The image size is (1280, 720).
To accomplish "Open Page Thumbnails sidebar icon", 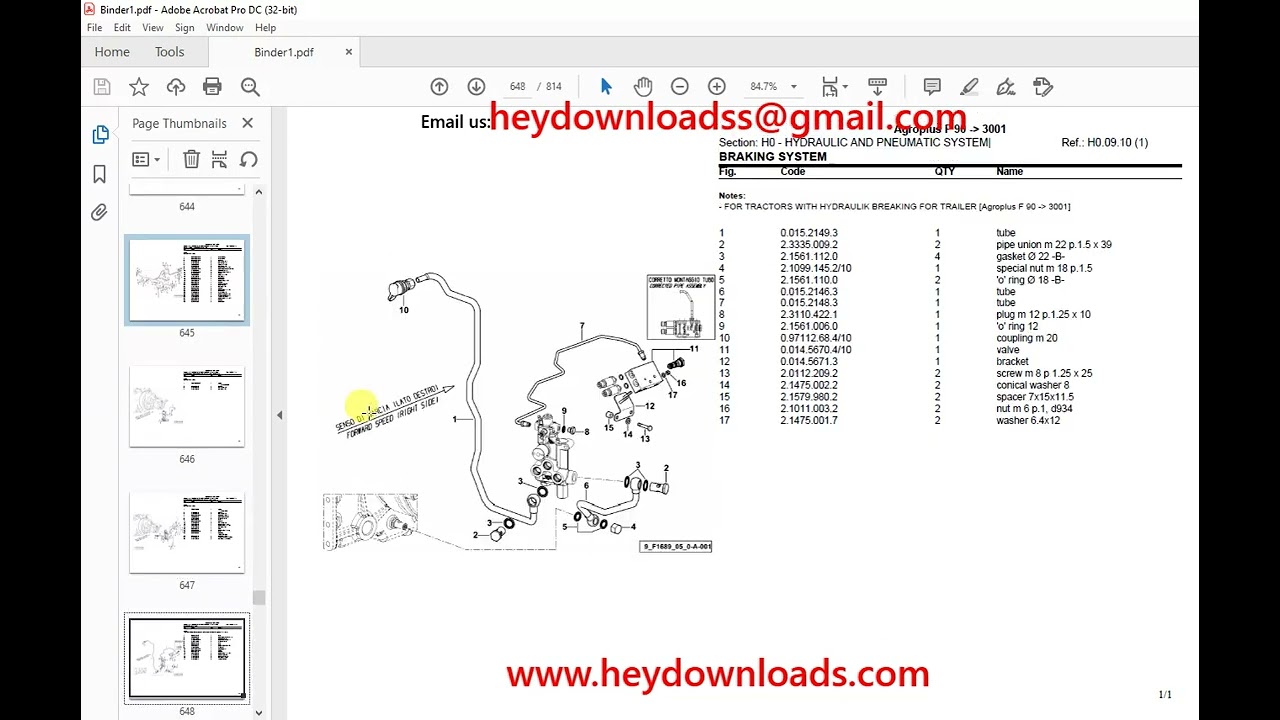I will [100, 135].
